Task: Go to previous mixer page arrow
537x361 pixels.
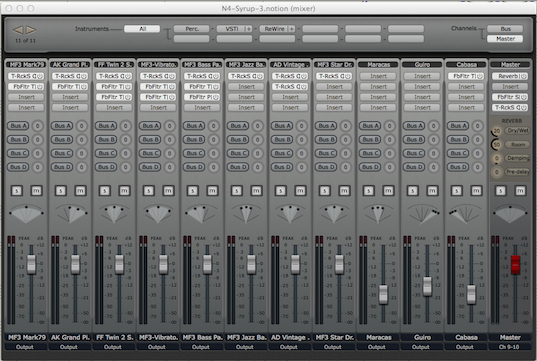Action: [x=18, y=30]
